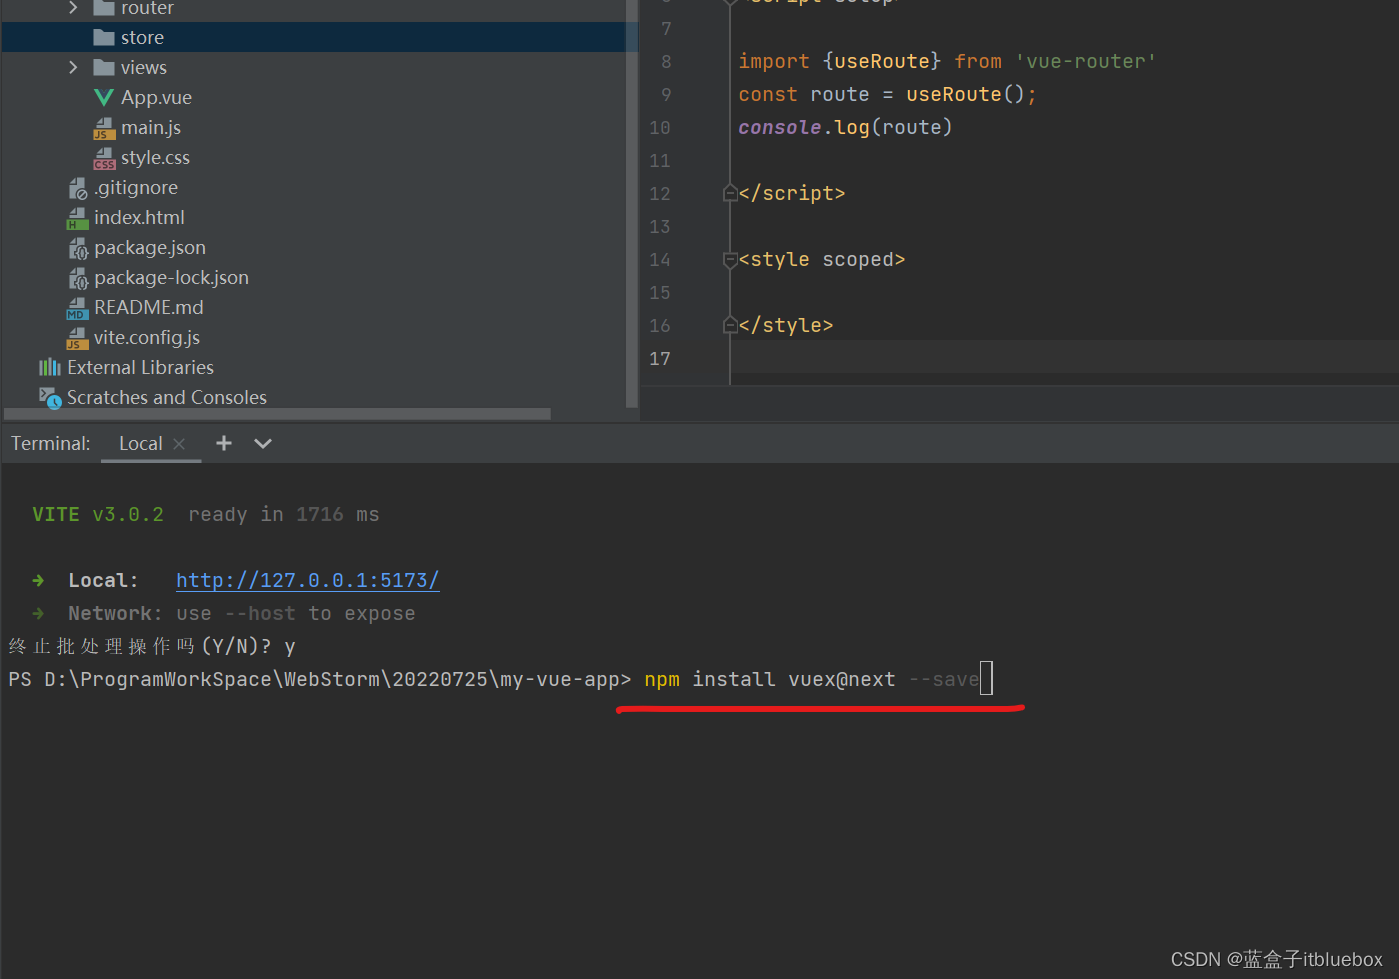The width and height of the screenshot is (1399, 979).
Task: Click the Markdown icon for README.md
Action: point(78,308)
